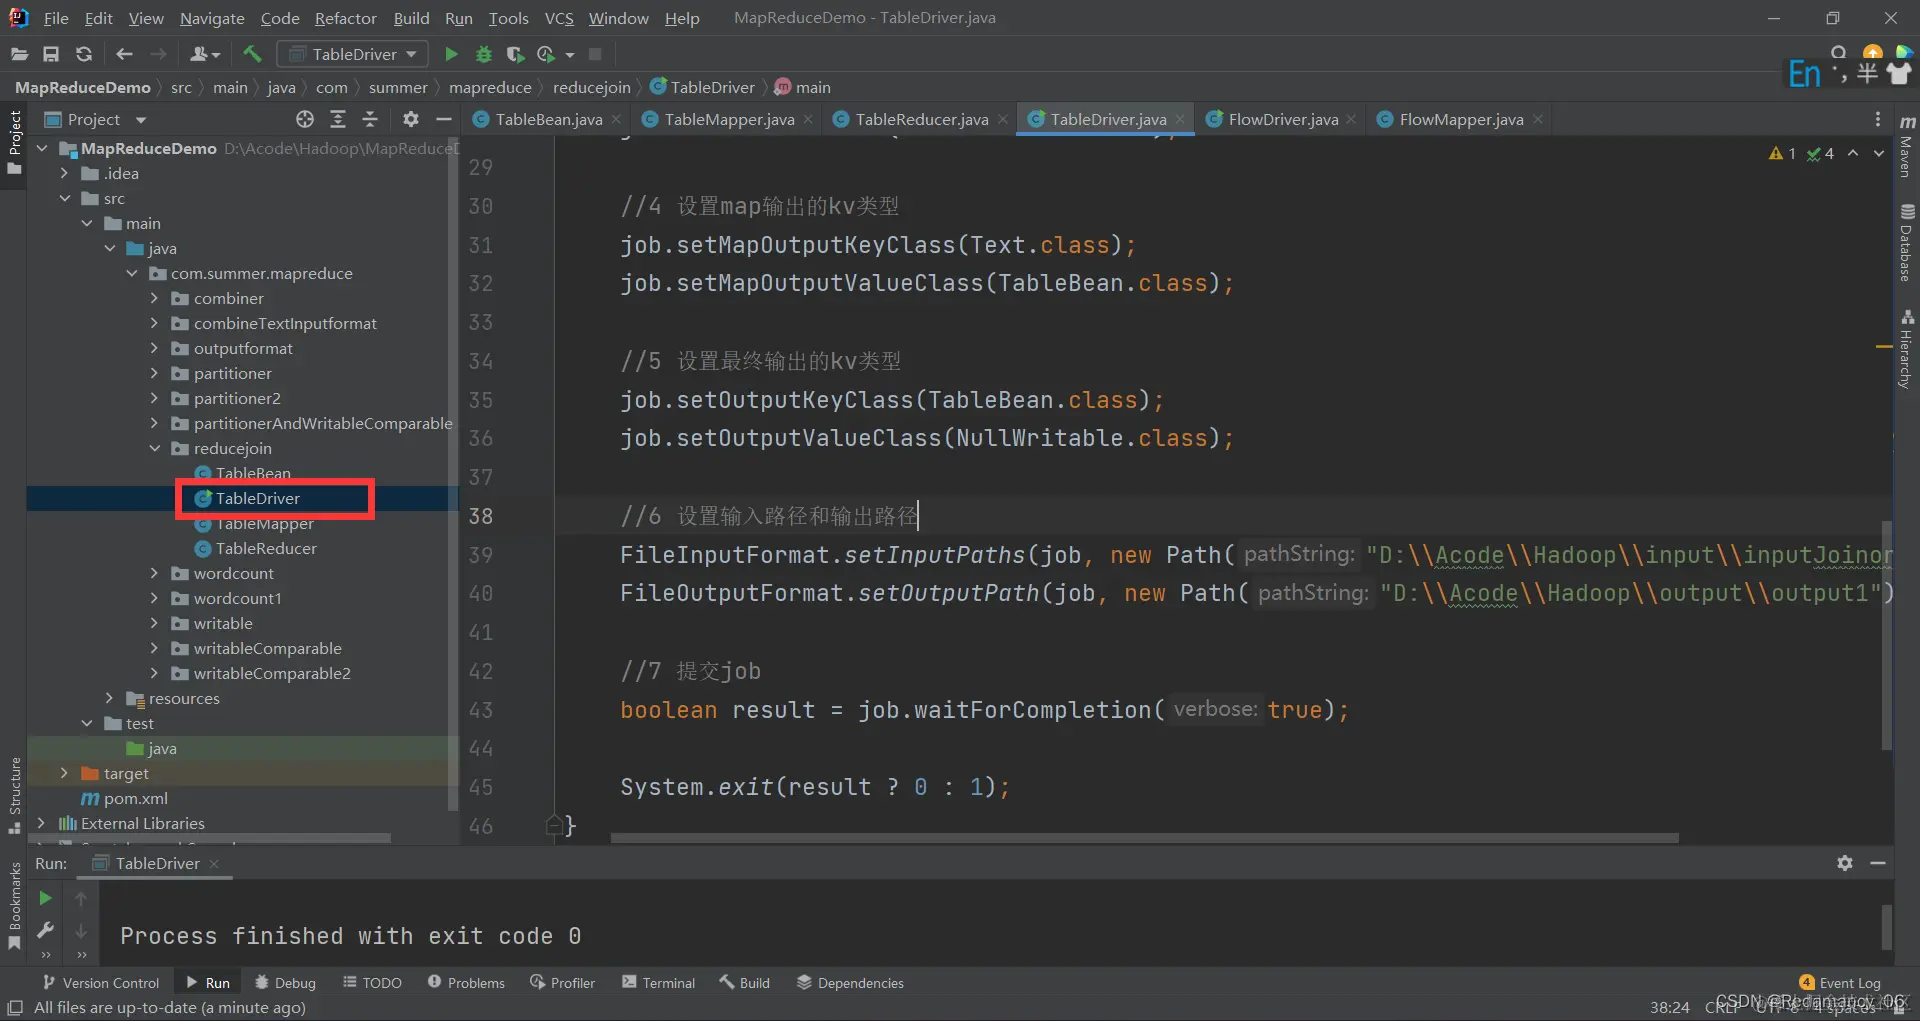Select TableReducer in project tree
The width and height of the screenshot is (1920, 1021).
point(266,548)
